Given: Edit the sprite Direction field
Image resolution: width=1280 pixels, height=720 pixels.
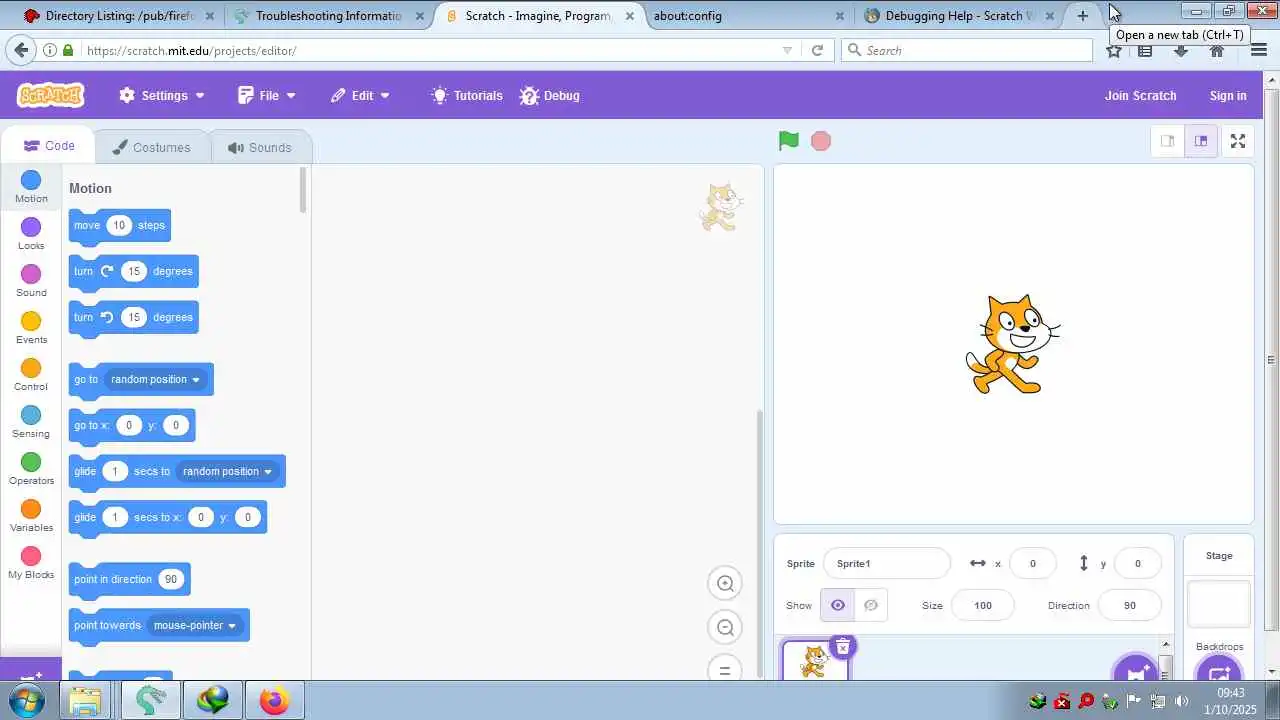Looking at the screenshot, I should point(1130,605).
